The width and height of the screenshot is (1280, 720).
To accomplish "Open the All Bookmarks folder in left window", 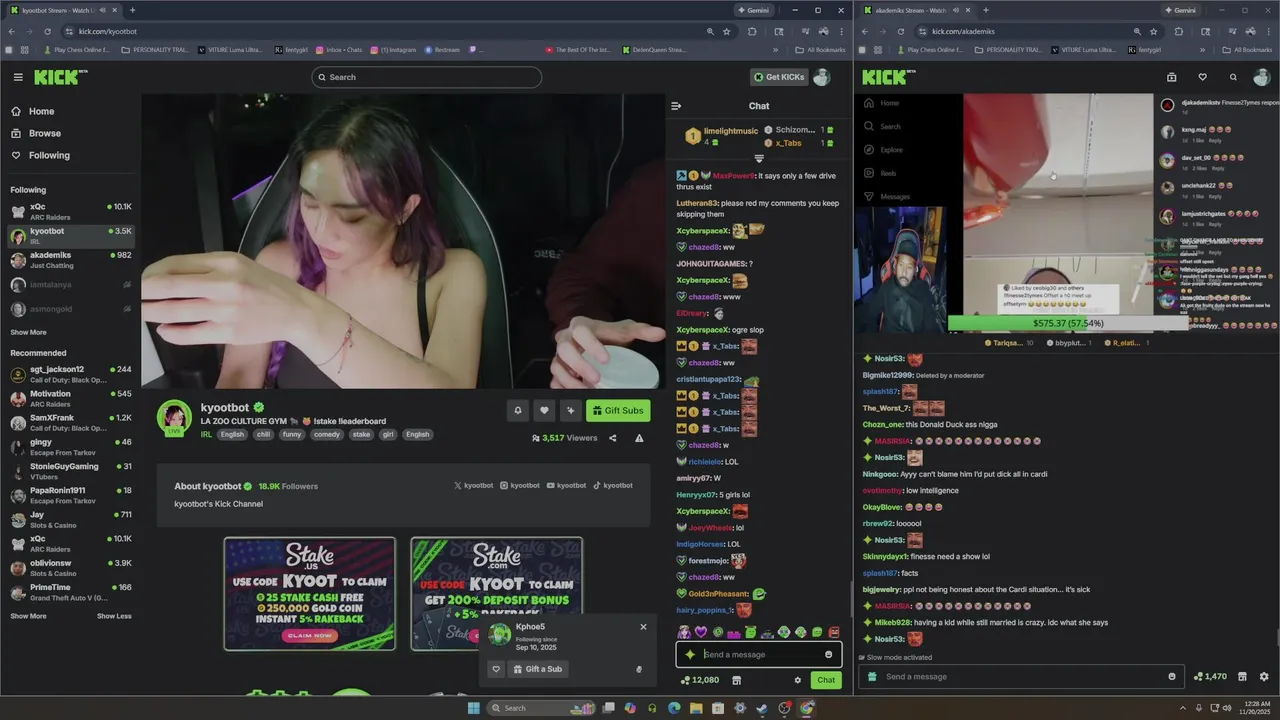I will coord(820,49).
